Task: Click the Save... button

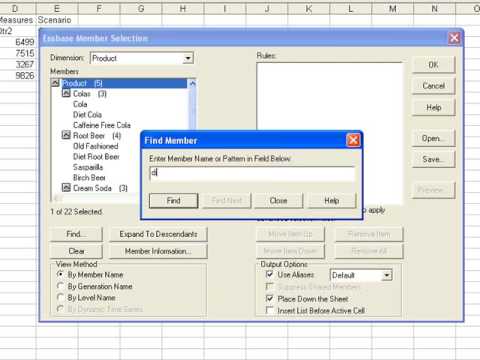Action: point(433,159)
